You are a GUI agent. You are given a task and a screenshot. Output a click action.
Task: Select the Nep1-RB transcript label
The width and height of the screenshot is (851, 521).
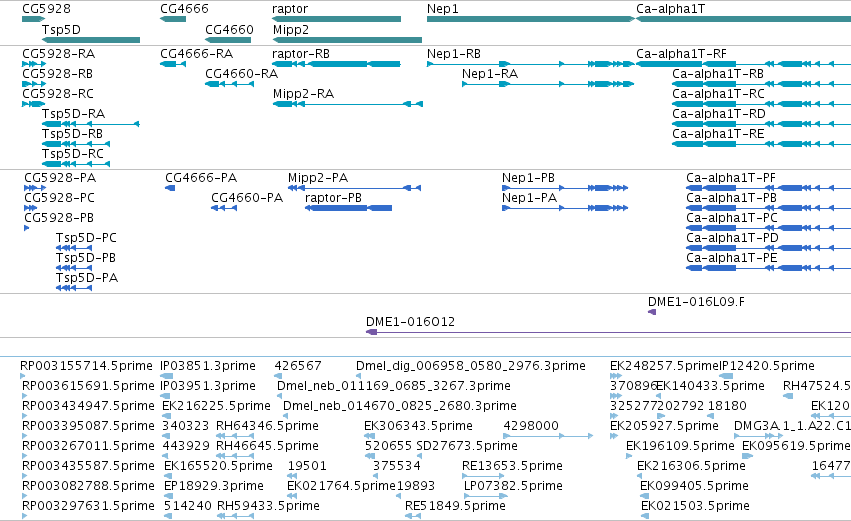pyautogui.click(x=454, y=54)
